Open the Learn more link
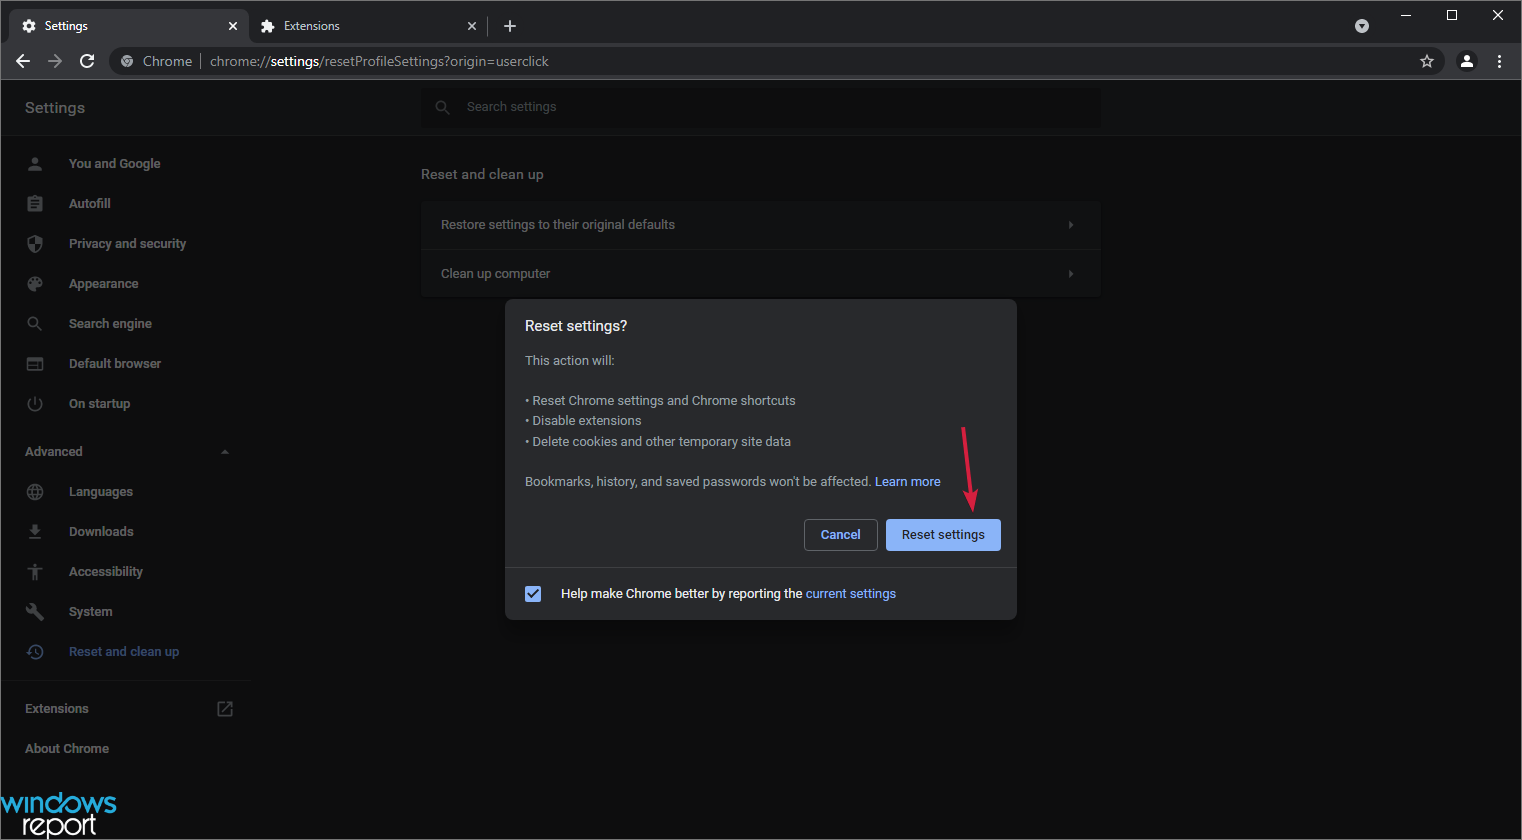This screenshot has height=840, width=1522. pyautogui.click(x=907, y=481)
